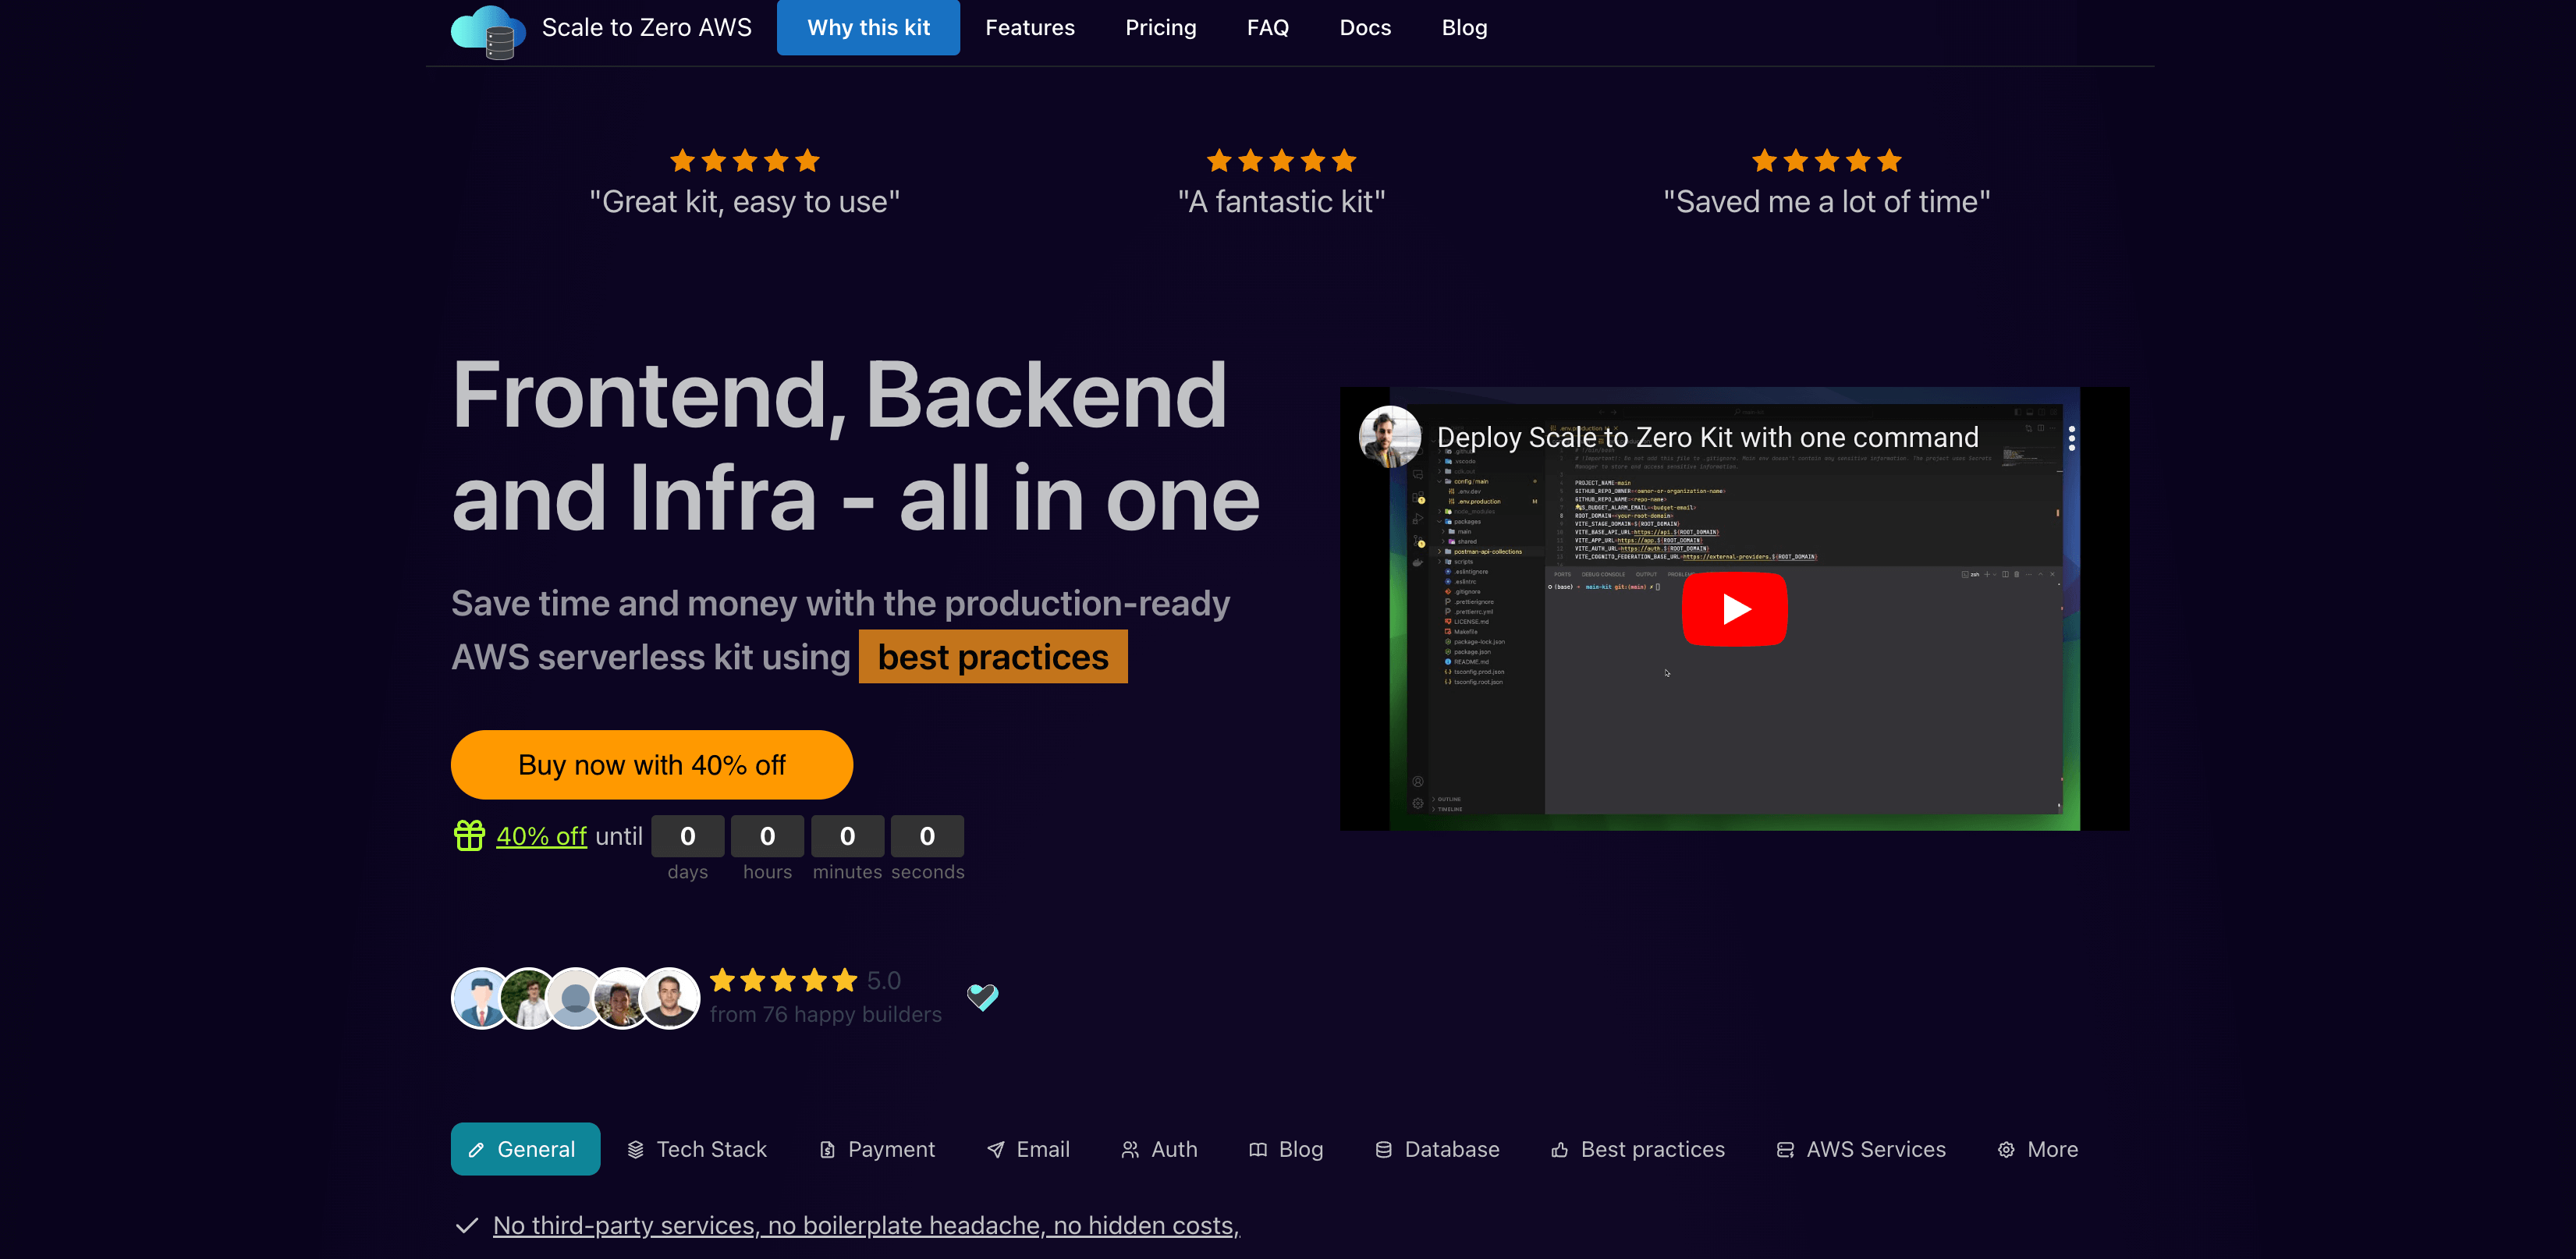Click the seconds countdown box
The width and height of the screenshot is (2576, 1259).
point(927,836)
